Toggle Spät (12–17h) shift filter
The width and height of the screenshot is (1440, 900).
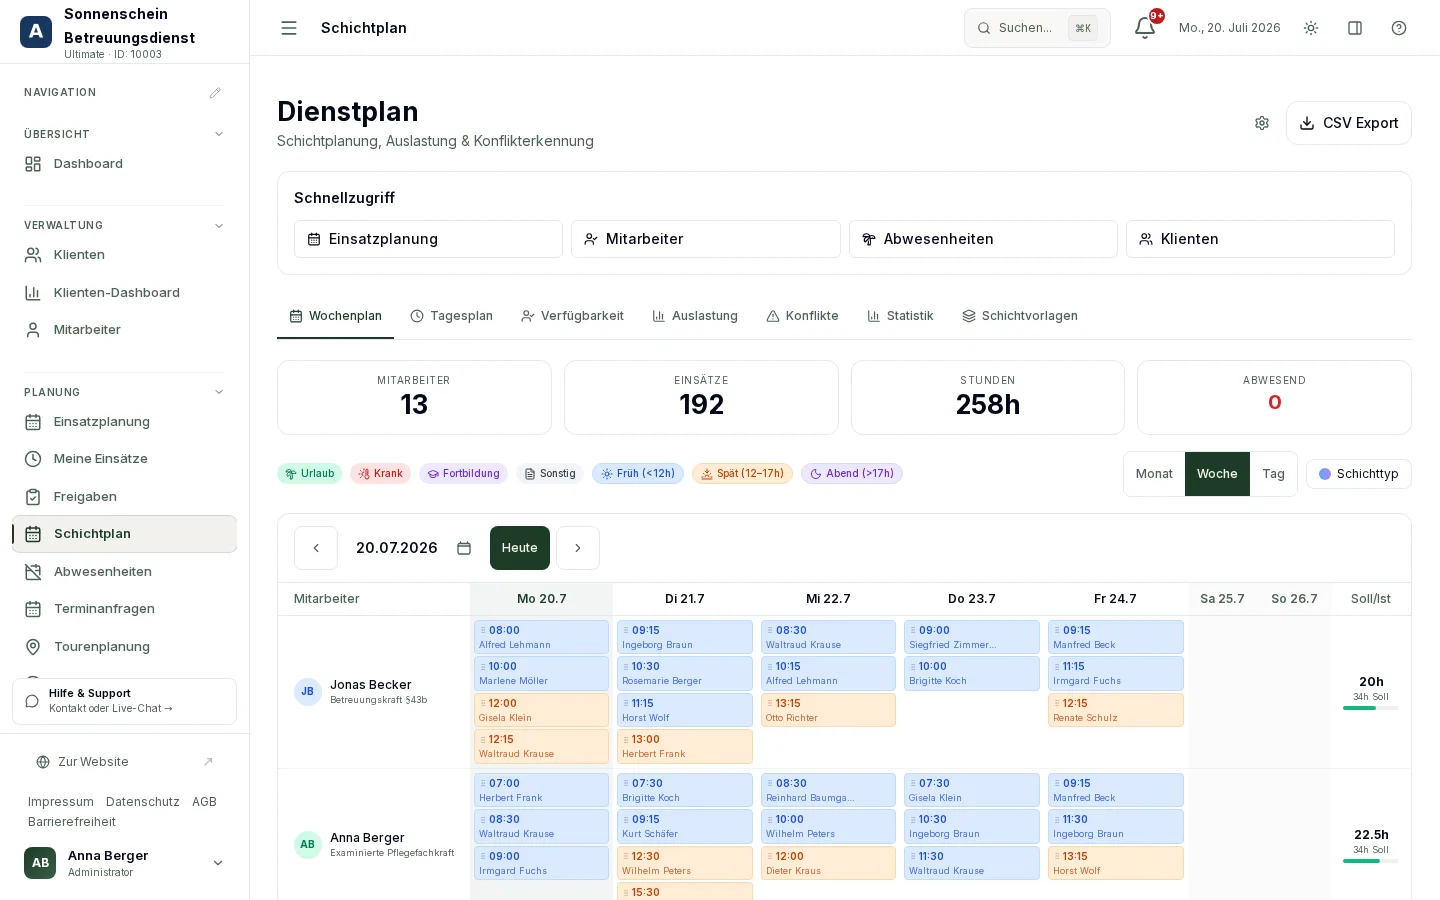tap(743, 474)
